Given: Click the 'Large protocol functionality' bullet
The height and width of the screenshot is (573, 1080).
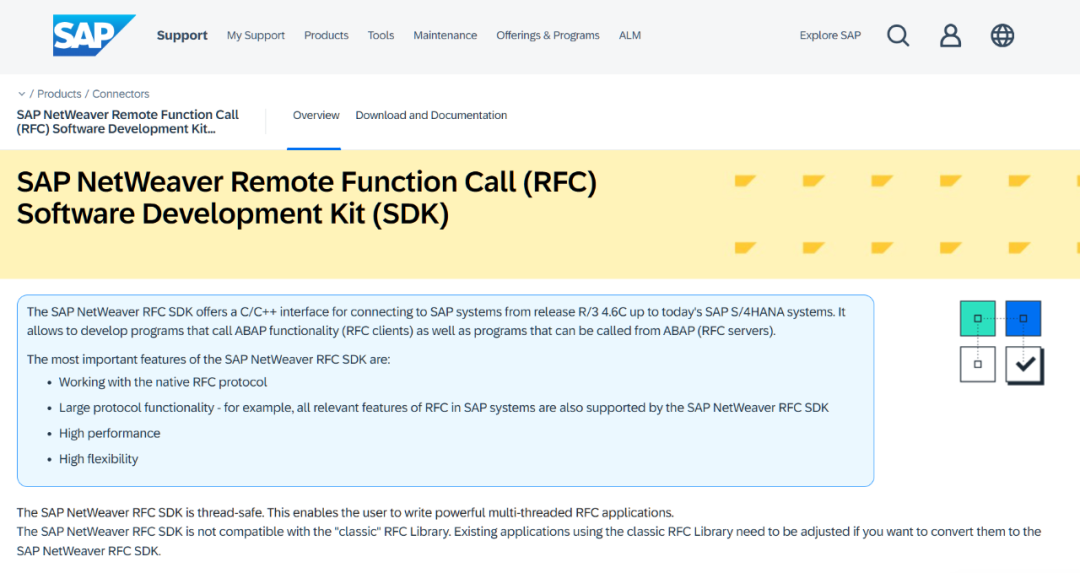Looking at the screenshot, I should click(x=444, y=408).
